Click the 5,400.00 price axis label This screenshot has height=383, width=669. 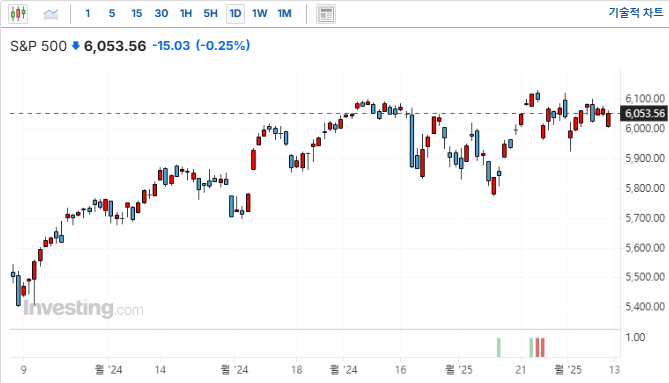[645, 307]
